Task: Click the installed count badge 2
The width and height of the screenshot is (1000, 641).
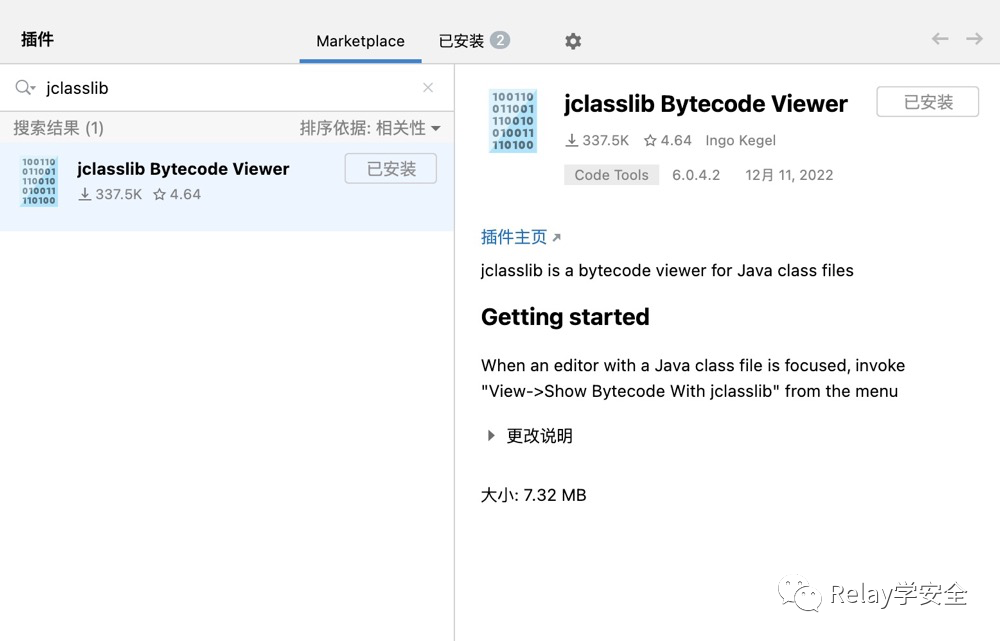Action: coord(500,40)
